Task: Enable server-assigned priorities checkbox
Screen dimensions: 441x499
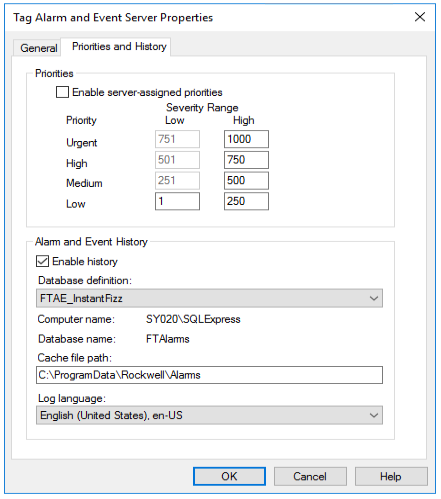Action: coord(62,92)
